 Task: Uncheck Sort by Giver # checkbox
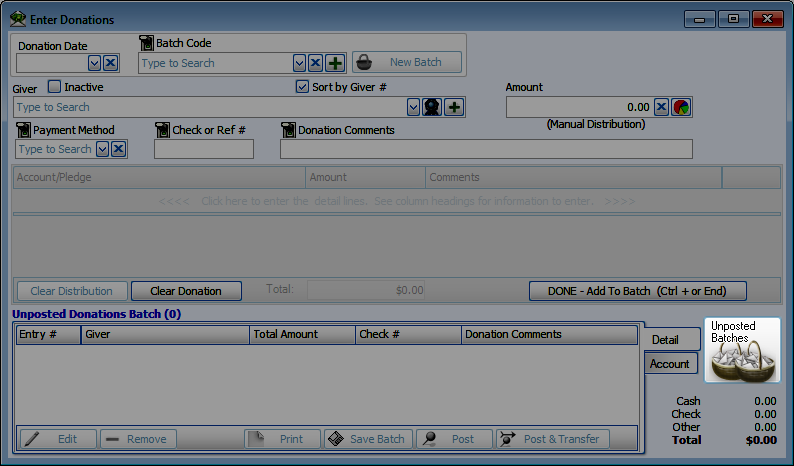pos(302,87)
